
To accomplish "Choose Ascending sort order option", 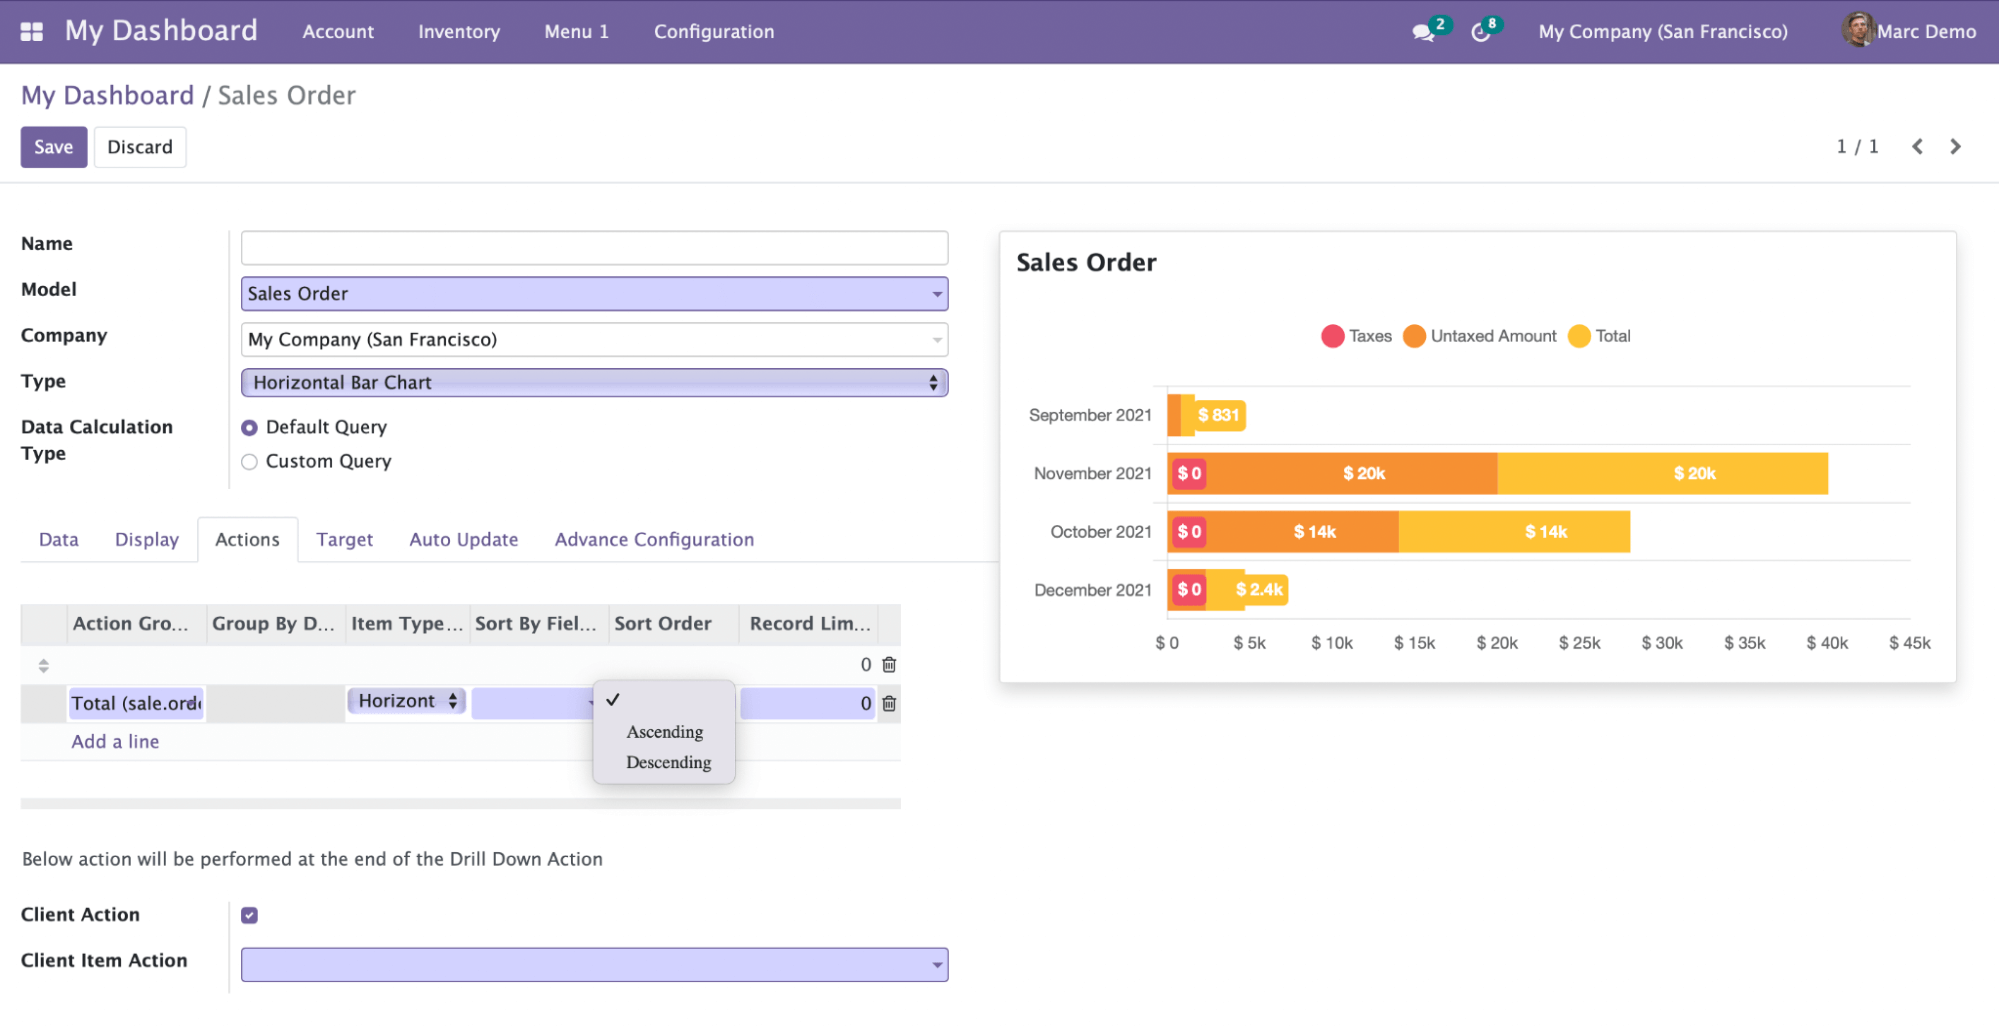I will tap(665, 732).
